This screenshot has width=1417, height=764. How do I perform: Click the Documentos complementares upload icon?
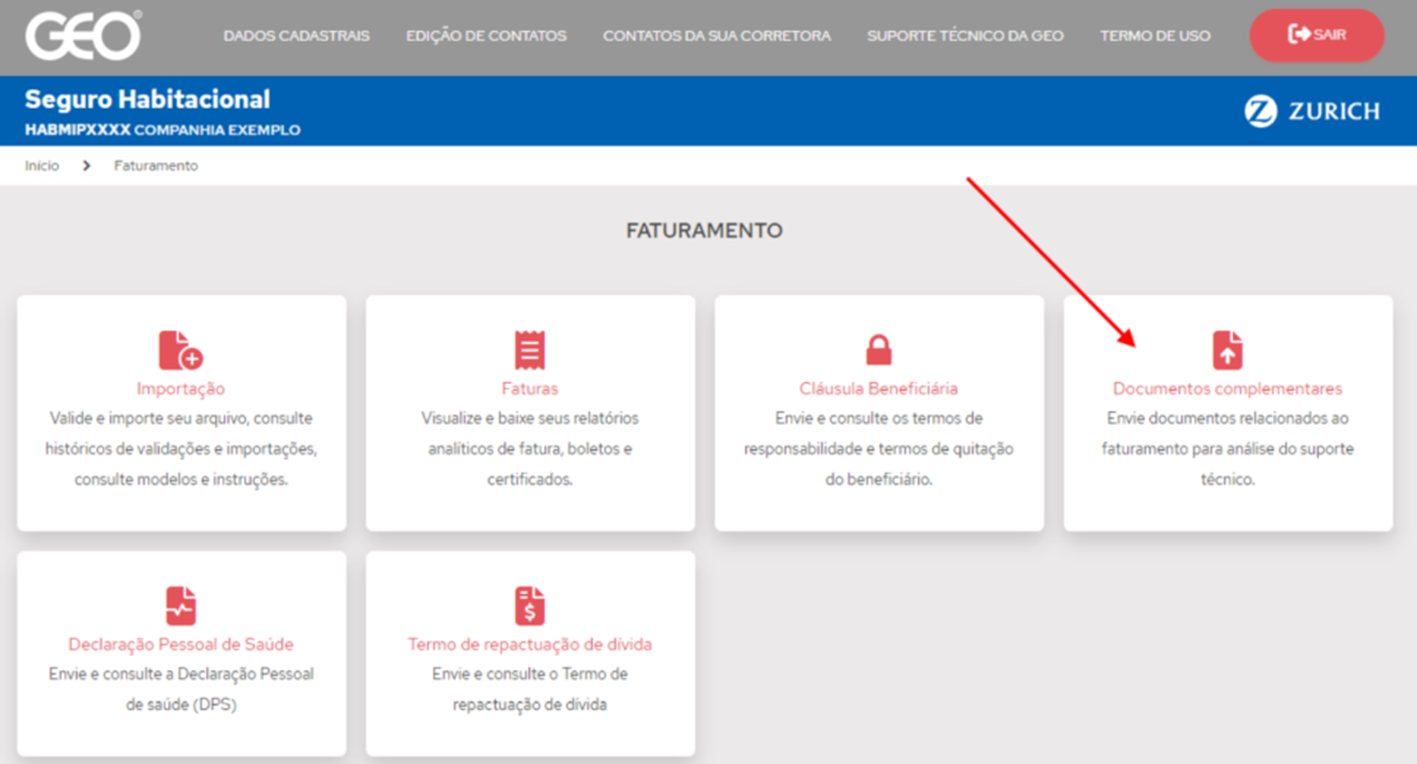[x=1227, y=350]
